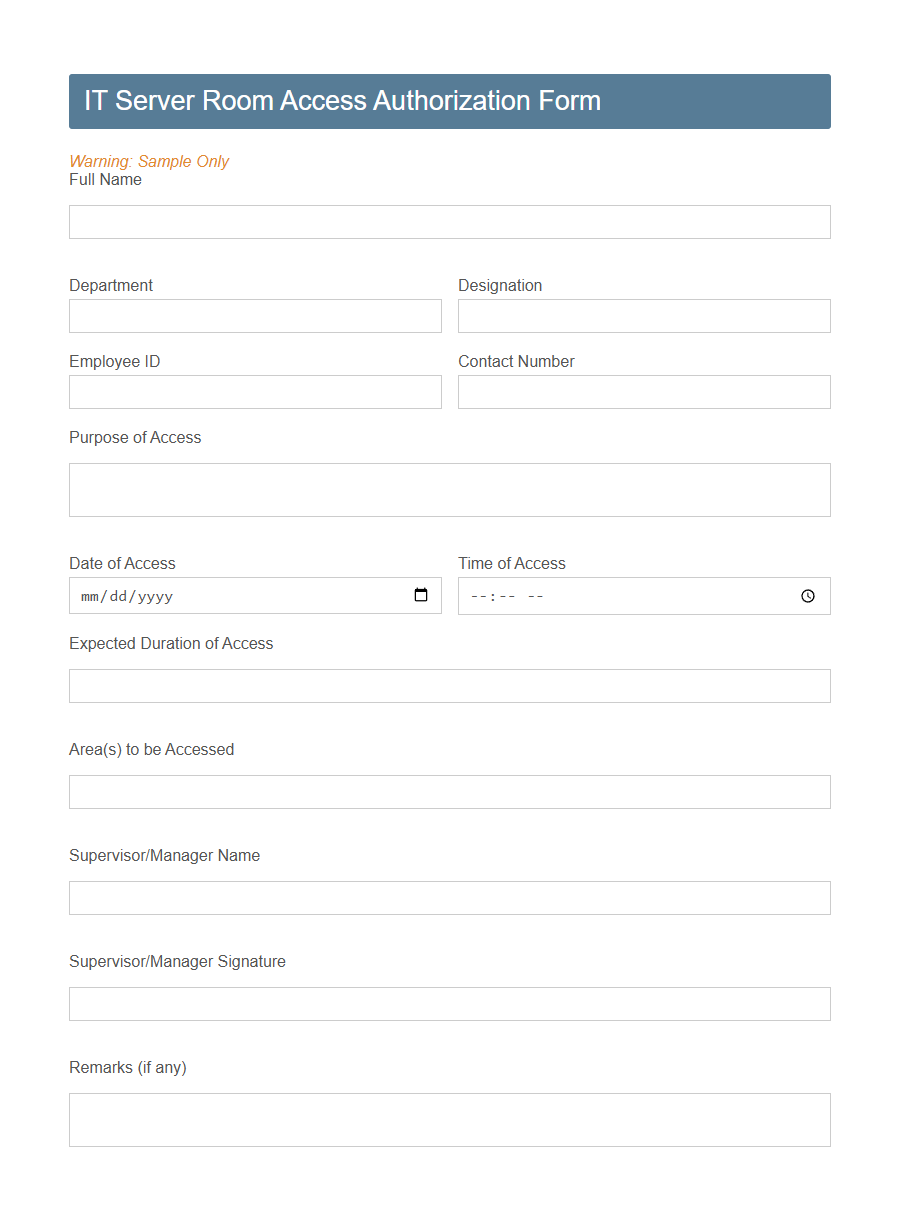Click the Remarks (if any) label

(127, 1067)
